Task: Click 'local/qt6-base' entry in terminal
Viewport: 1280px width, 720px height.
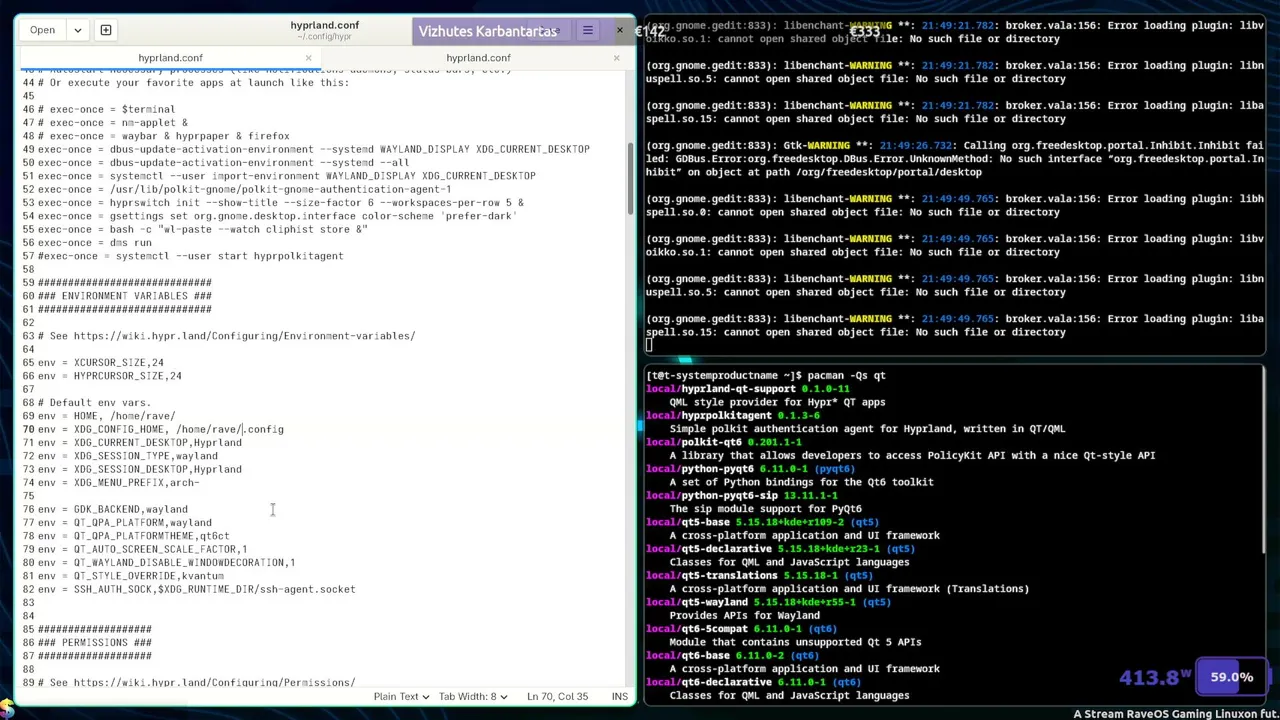Action: (688, 655)
